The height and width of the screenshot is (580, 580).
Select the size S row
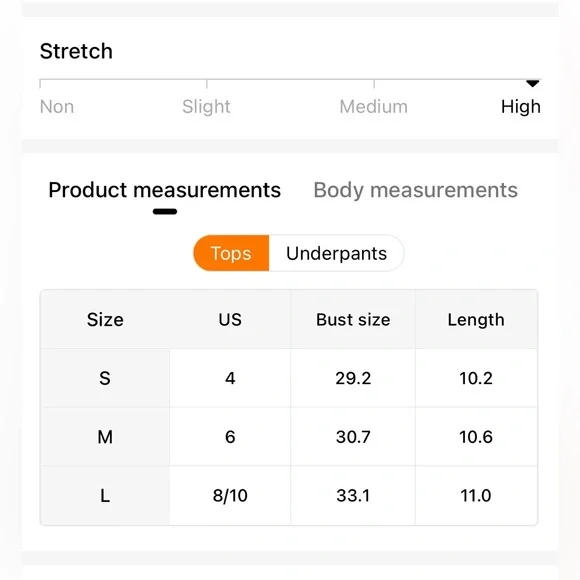tap(289, 378)
